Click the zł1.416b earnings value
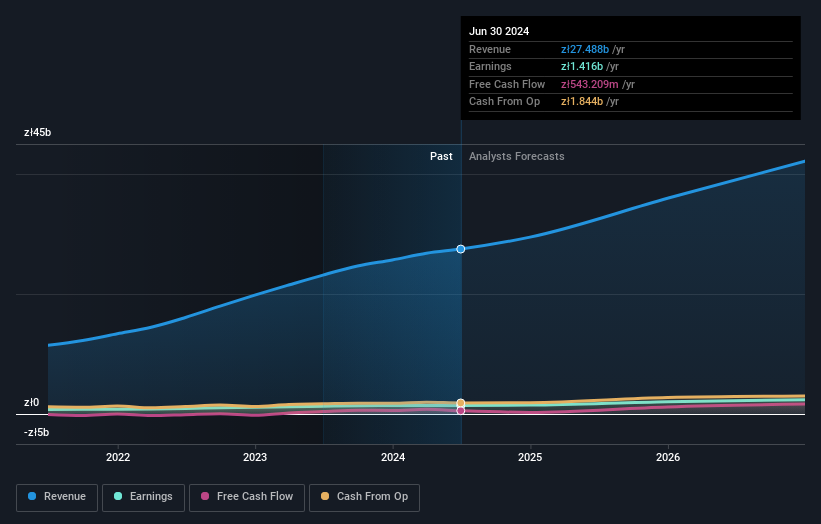Viewport: 821px width, 524px height. tap(582, 66)
